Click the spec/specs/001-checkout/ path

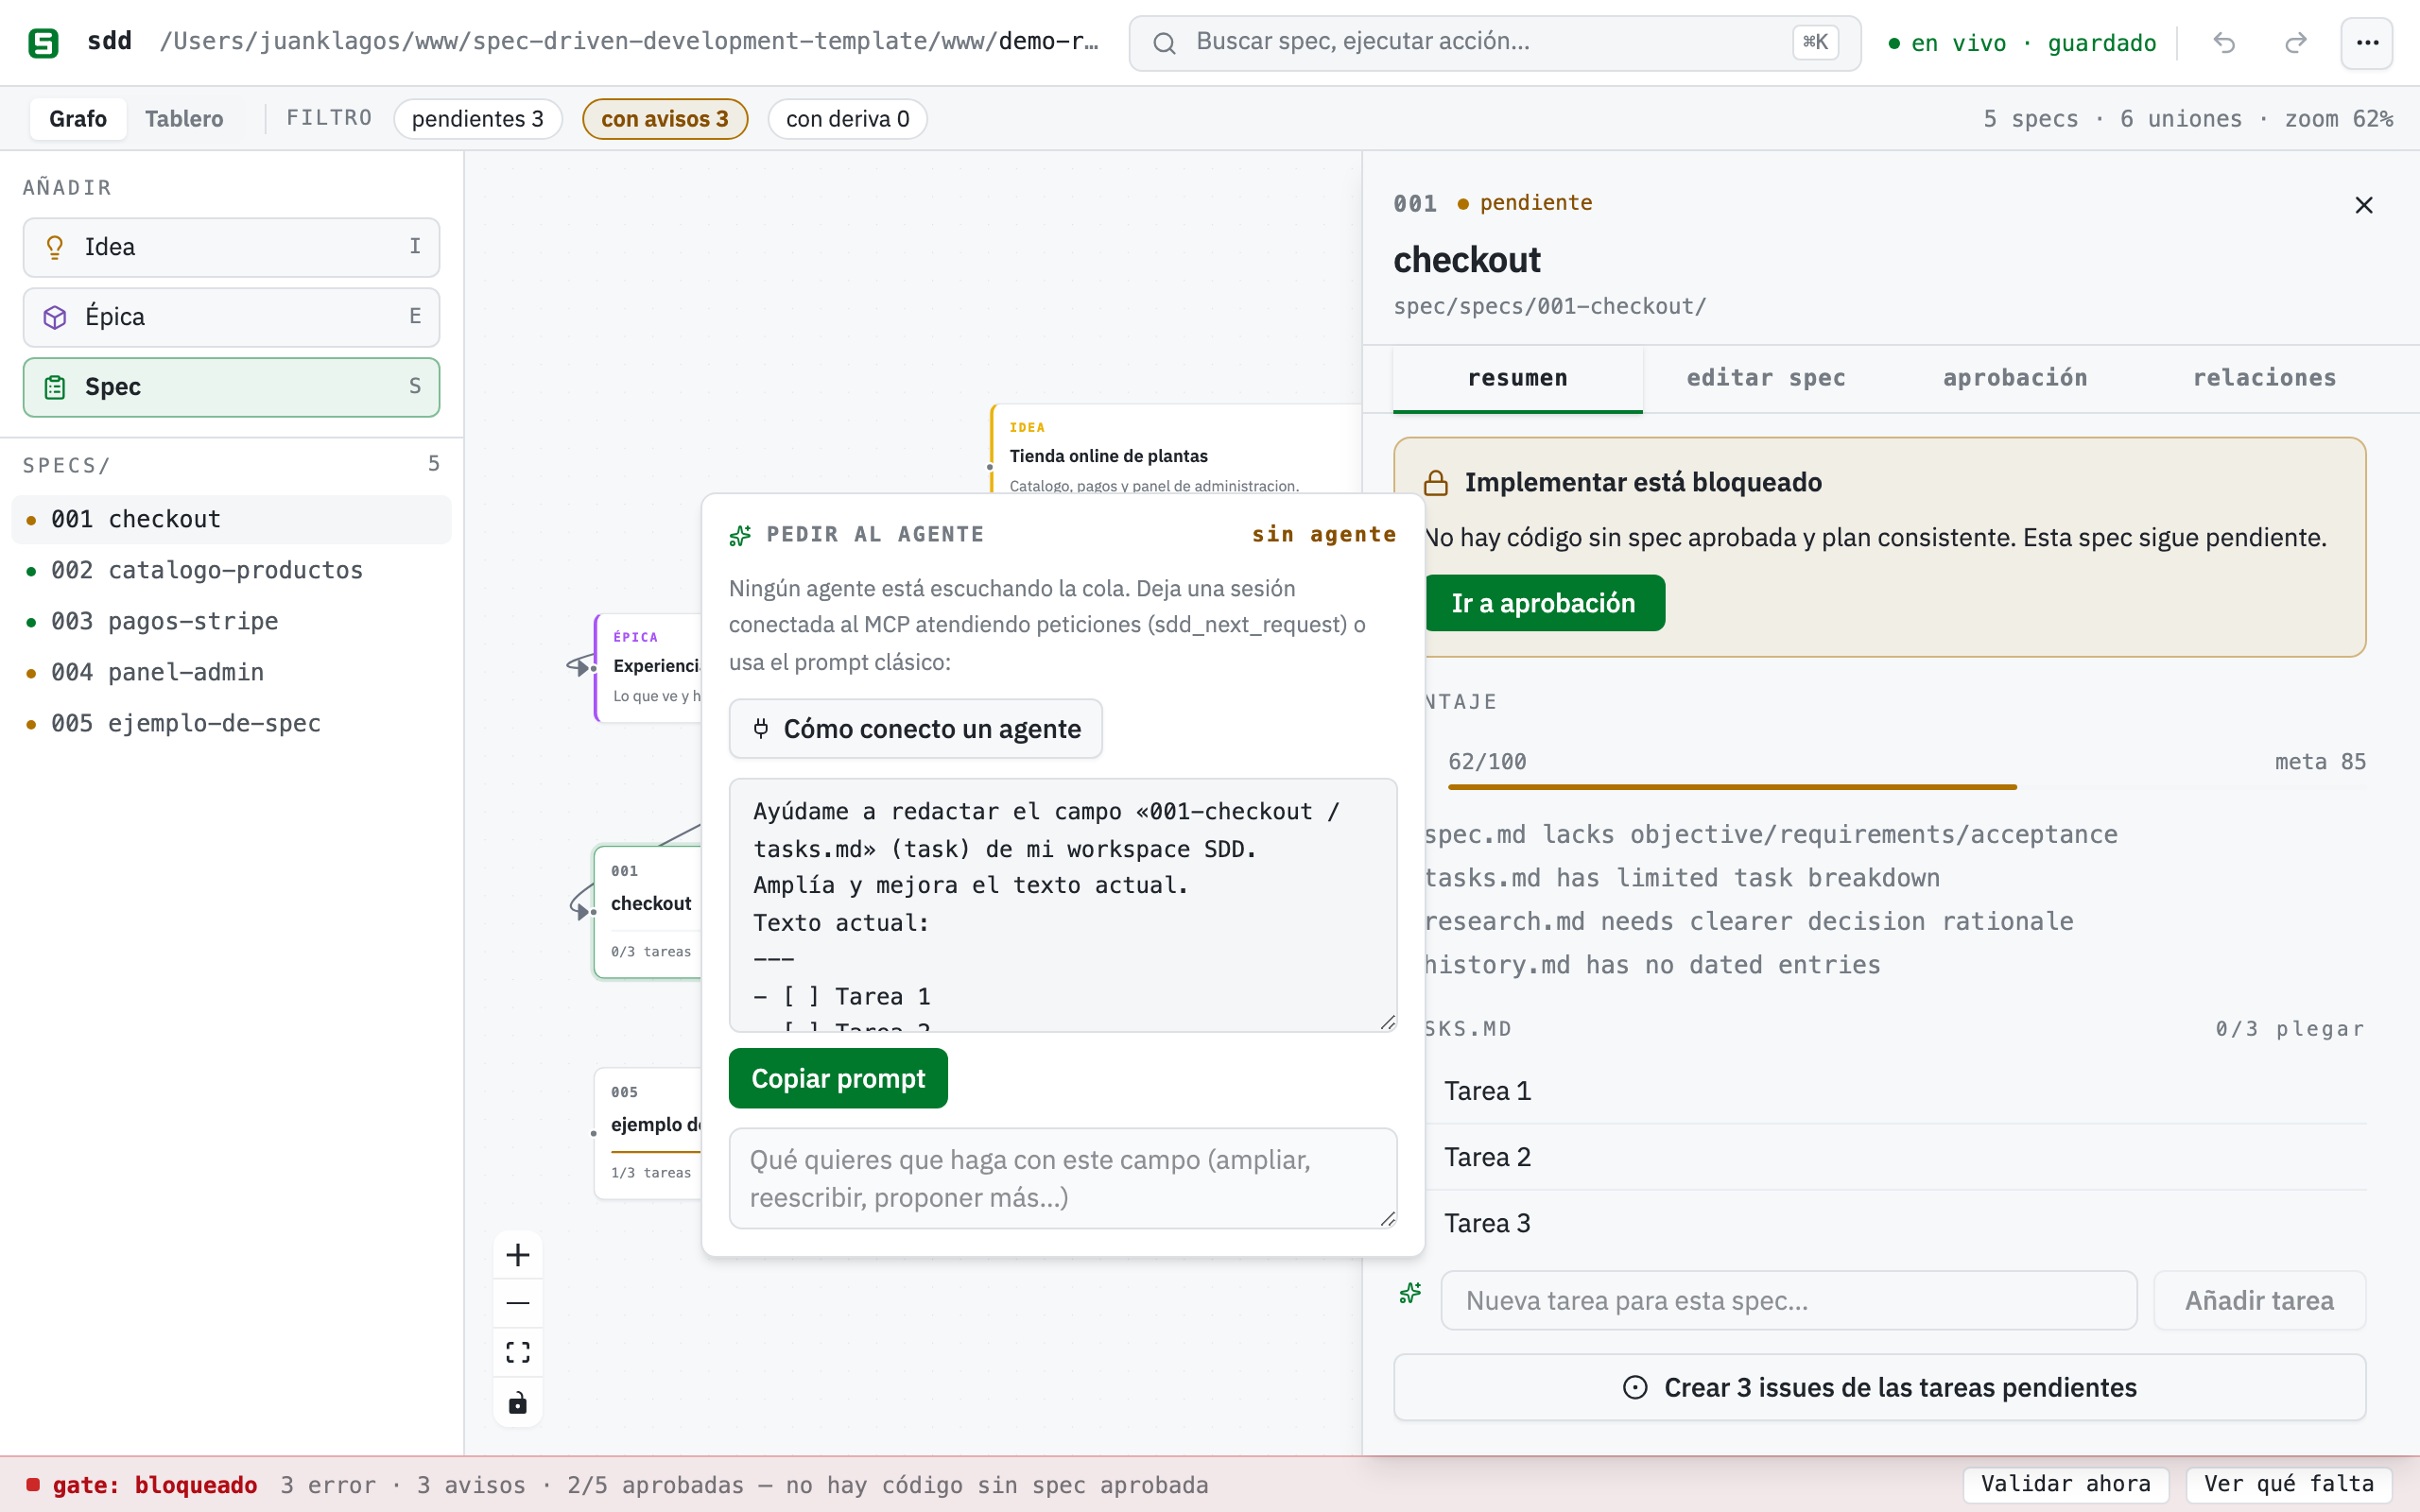pos(1549,306)
